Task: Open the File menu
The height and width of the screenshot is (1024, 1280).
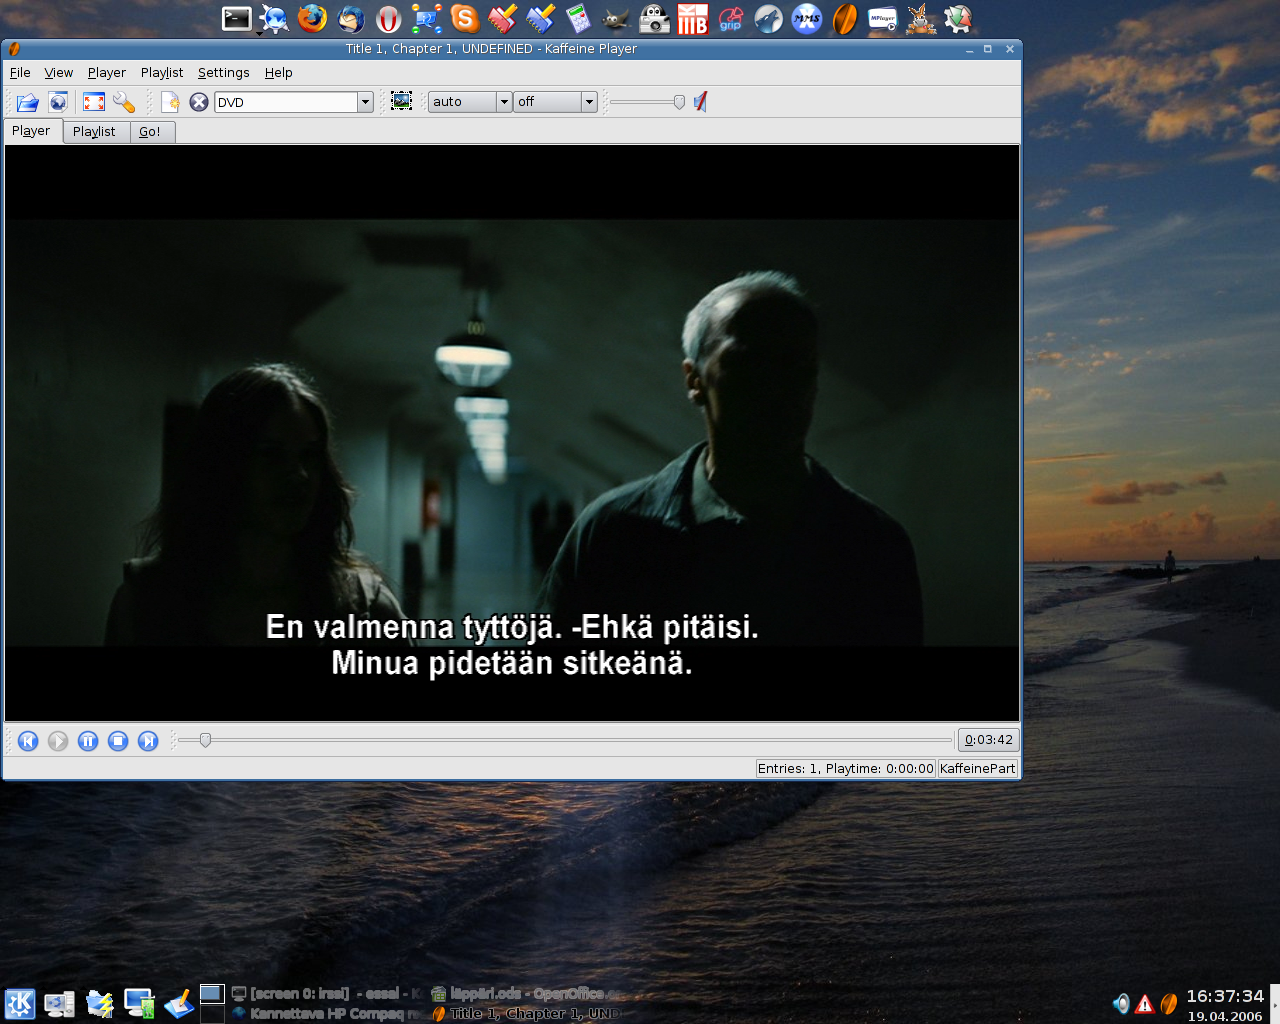Action: pos(20,72)
